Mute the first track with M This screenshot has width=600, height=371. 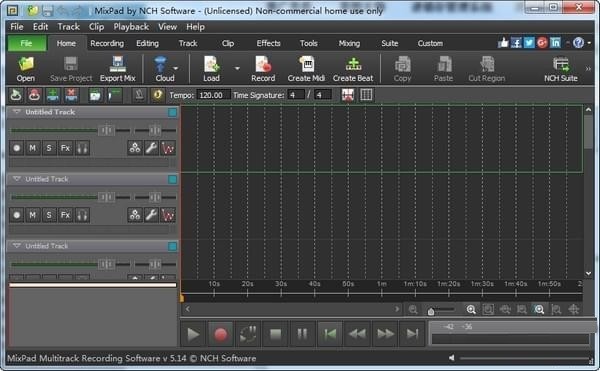click(33, 148)
